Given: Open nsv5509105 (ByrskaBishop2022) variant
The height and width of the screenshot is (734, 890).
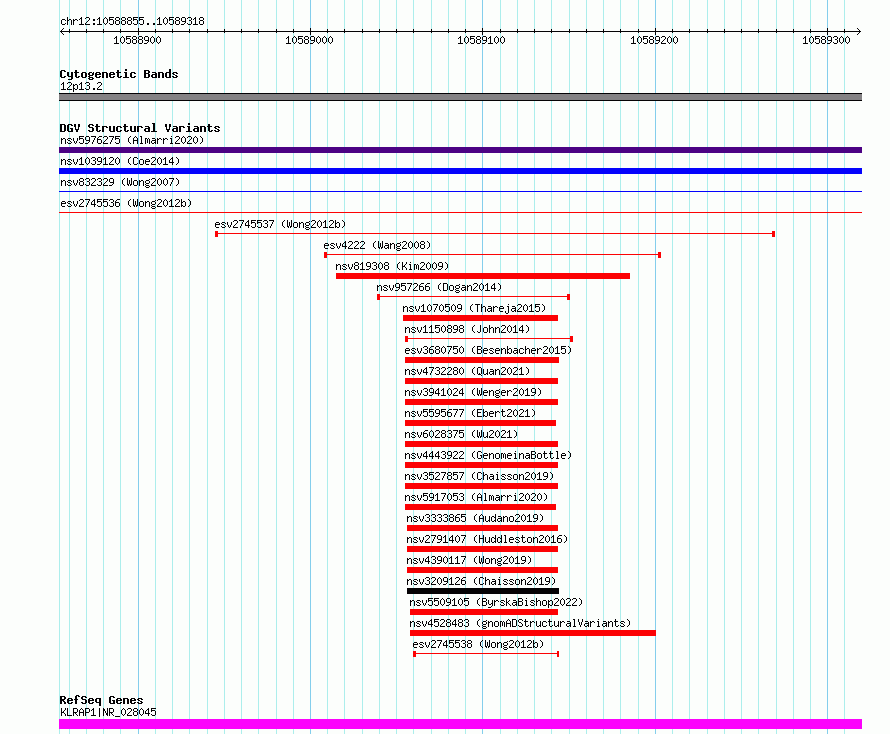Looking at the screenshot, I should coord(496,602).
